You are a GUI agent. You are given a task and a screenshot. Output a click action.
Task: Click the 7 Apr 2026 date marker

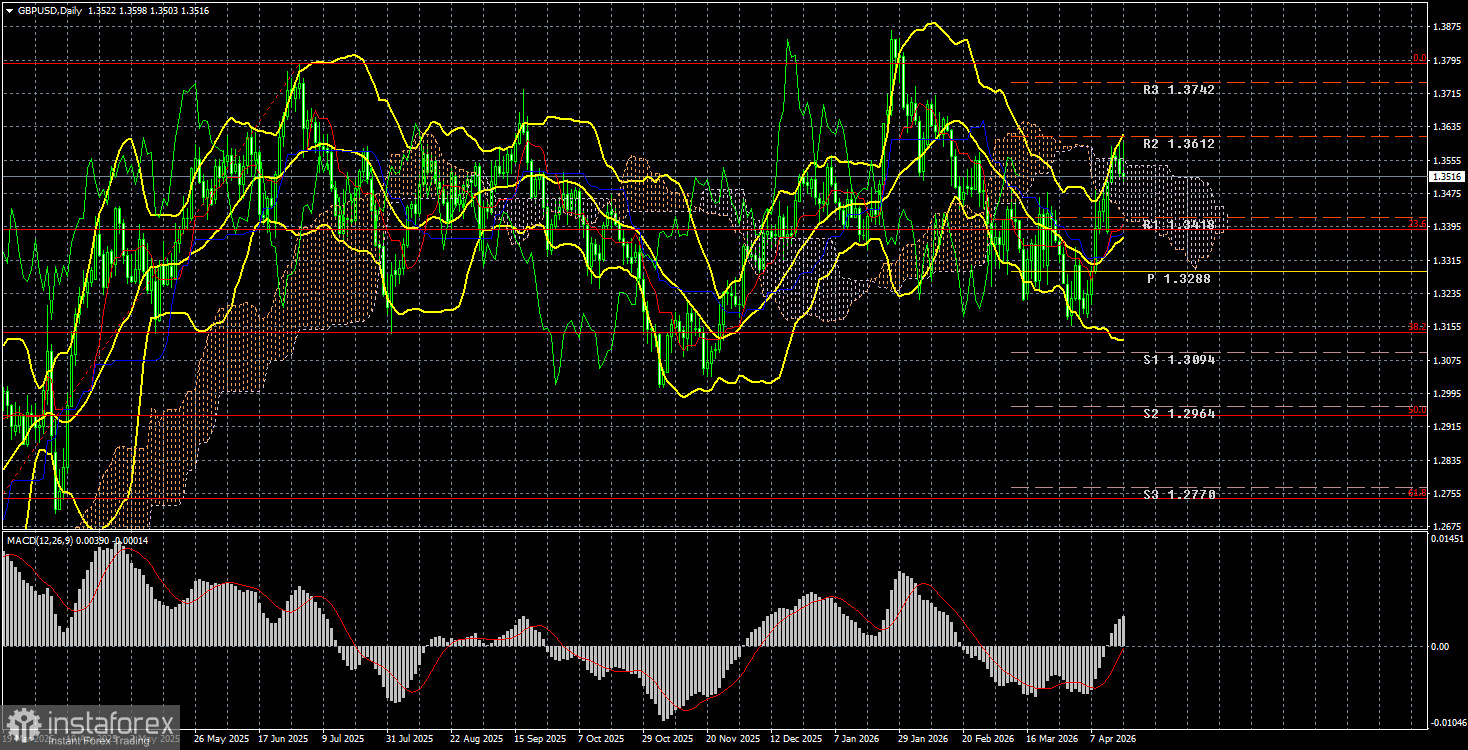tap(1106, 739)
